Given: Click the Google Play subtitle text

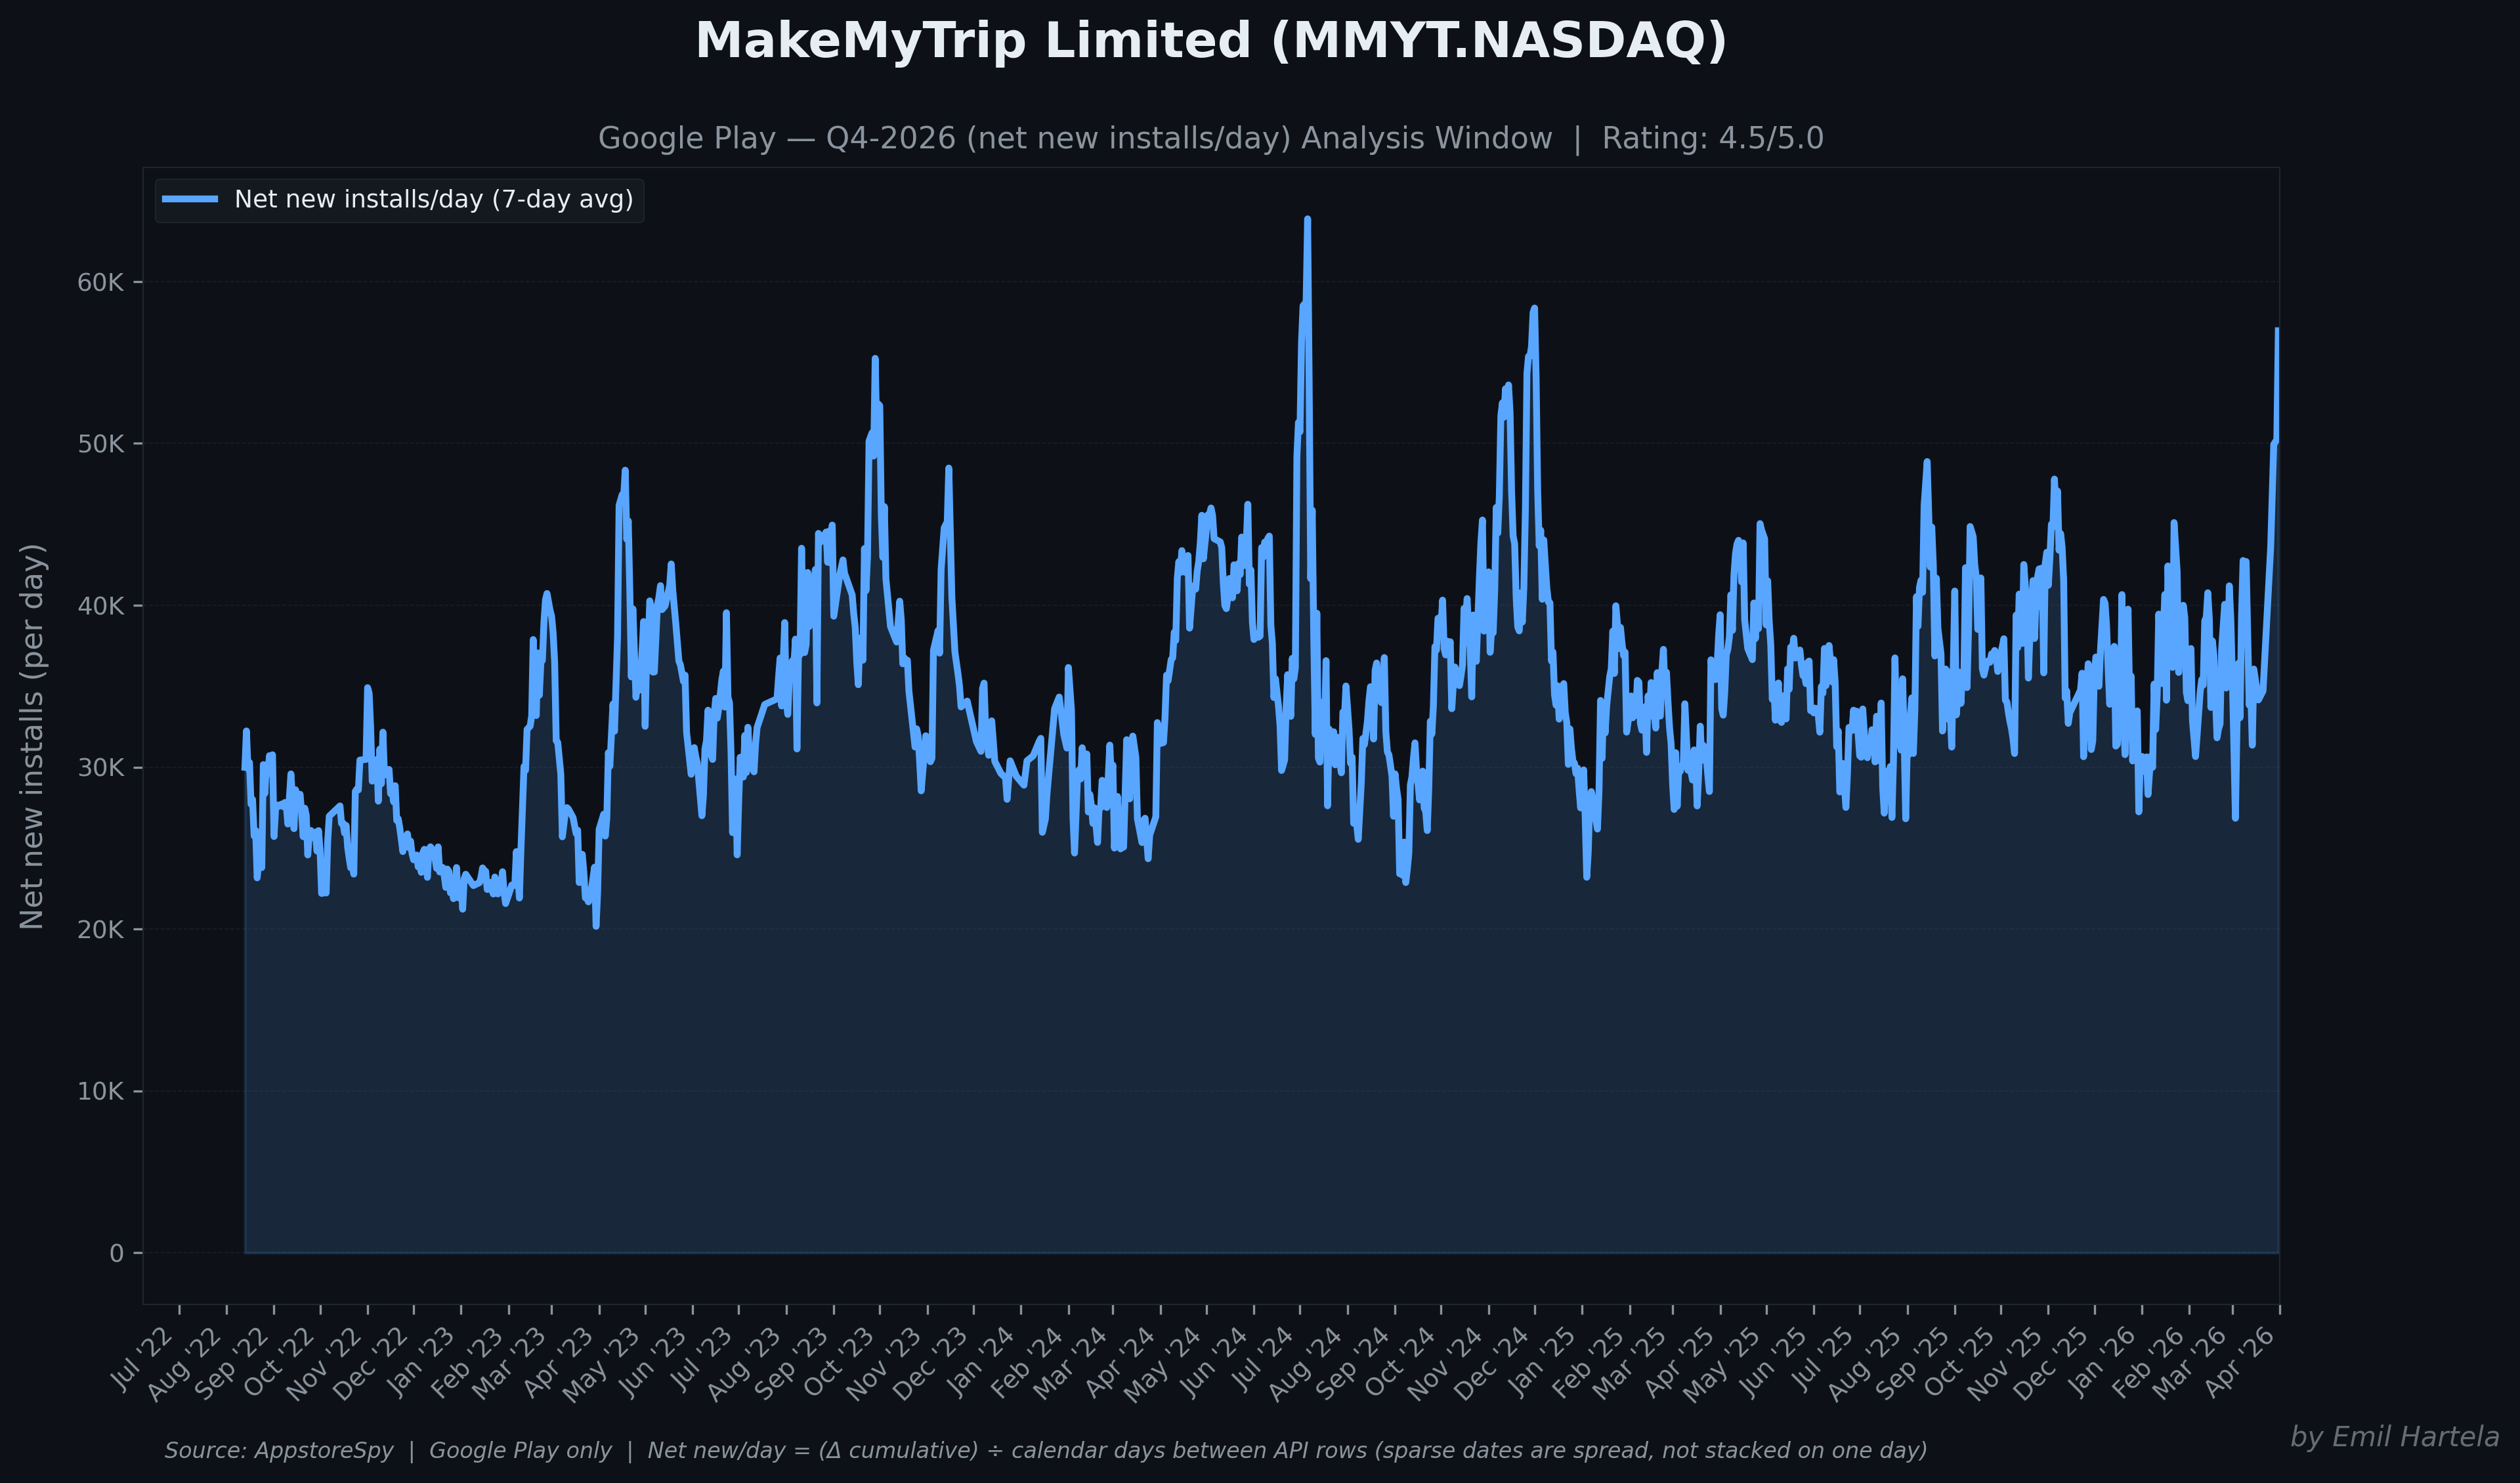Looking at the screenshot, I should 1210,138.
